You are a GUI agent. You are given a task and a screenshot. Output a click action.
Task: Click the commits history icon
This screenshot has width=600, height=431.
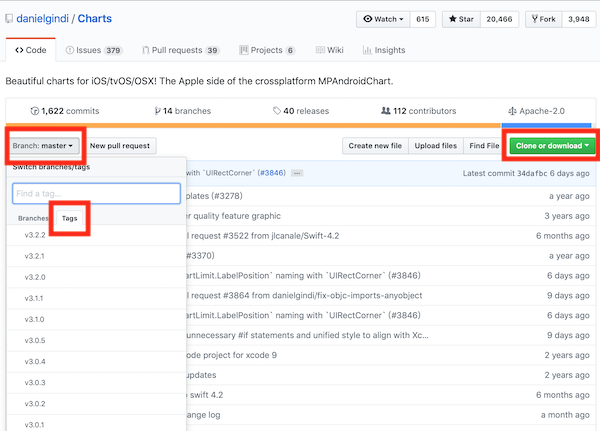tap(34, 110)
